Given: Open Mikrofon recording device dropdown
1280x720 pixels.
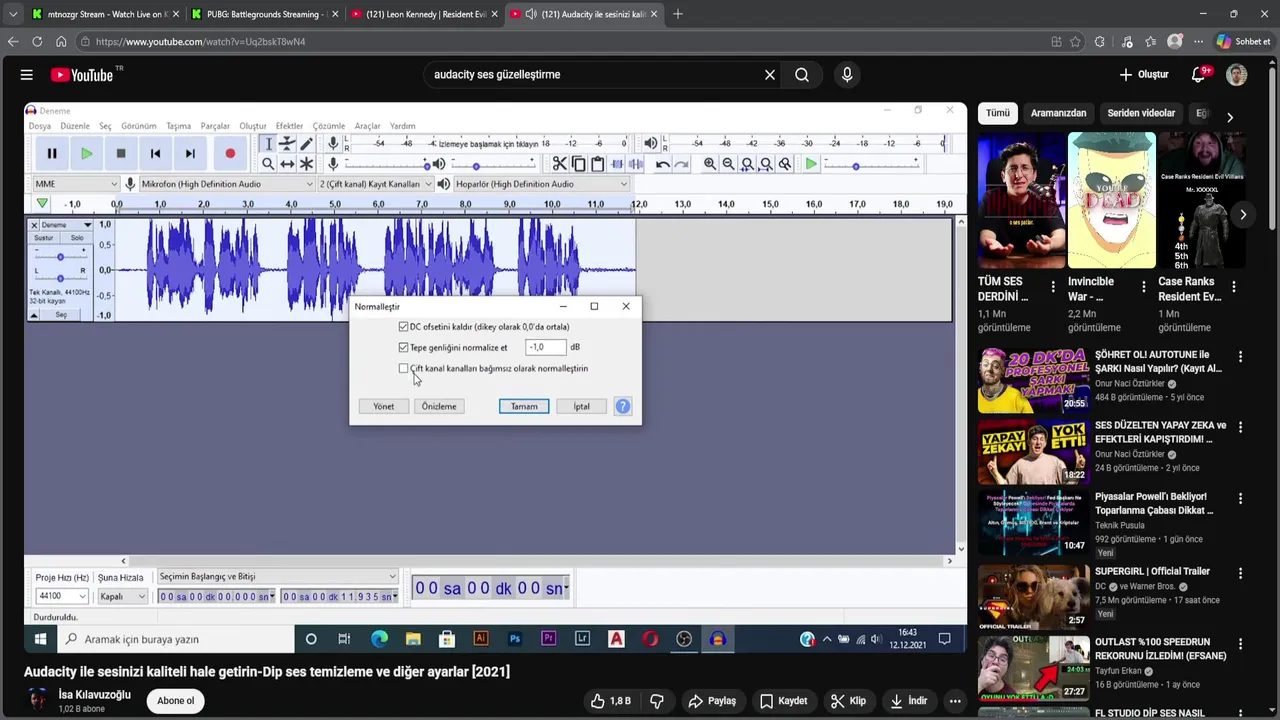Looking at the screenshot, I should (227, 184).
